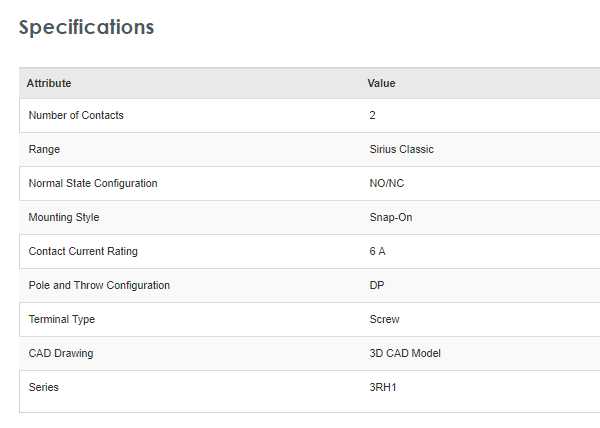Image resolution: width=600 pixels, height=428 pixels.
Task: Select Pole and Throw Configuration label
Action: click(99, 285)
